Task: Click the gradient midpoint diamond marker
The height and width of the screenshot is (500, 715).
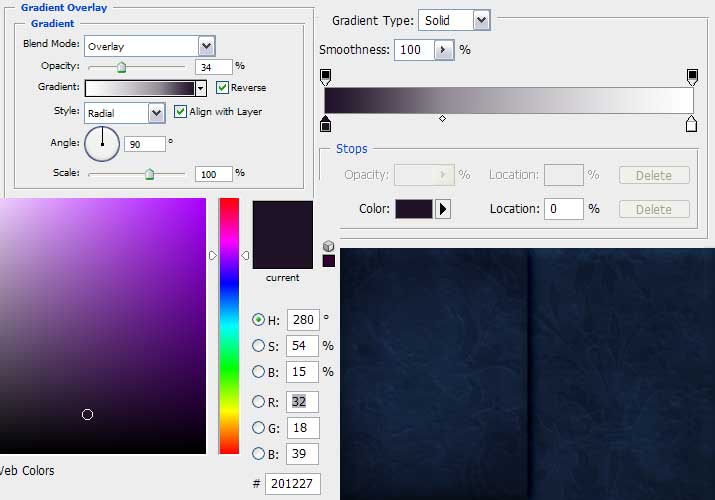Action: tap(442, 119)
